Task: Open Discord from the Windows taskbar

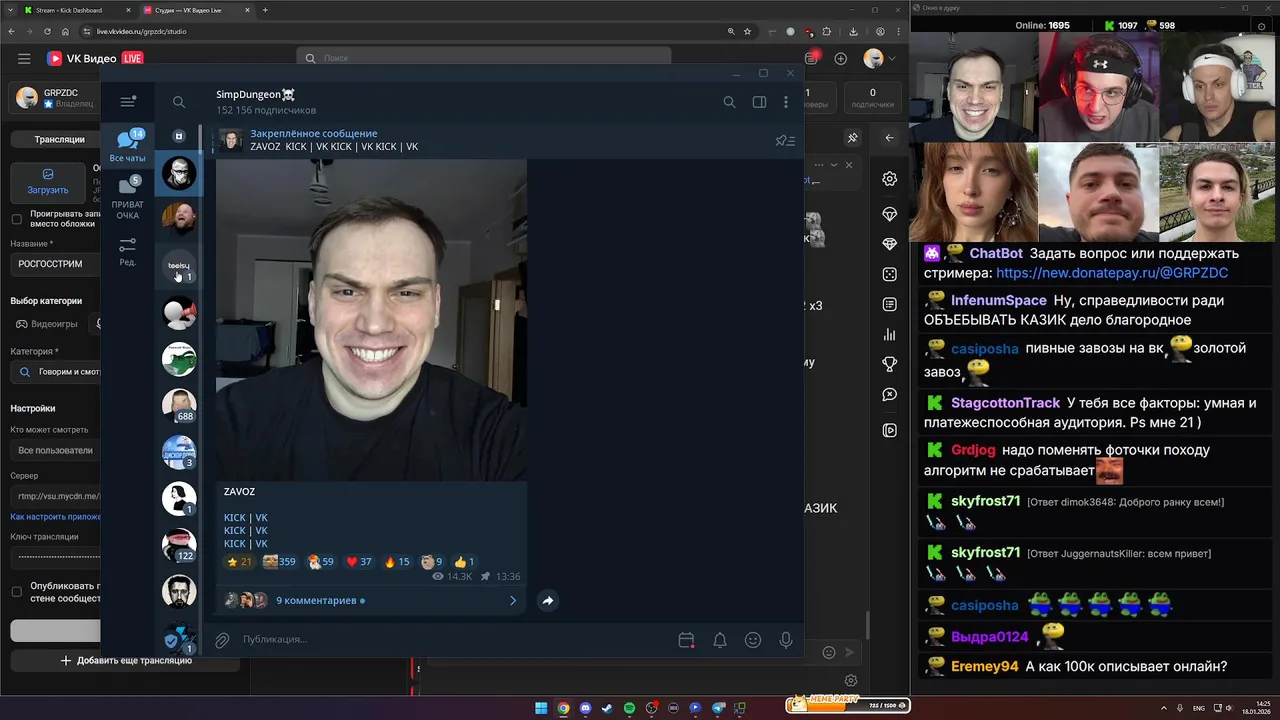Action: point(585,708)
